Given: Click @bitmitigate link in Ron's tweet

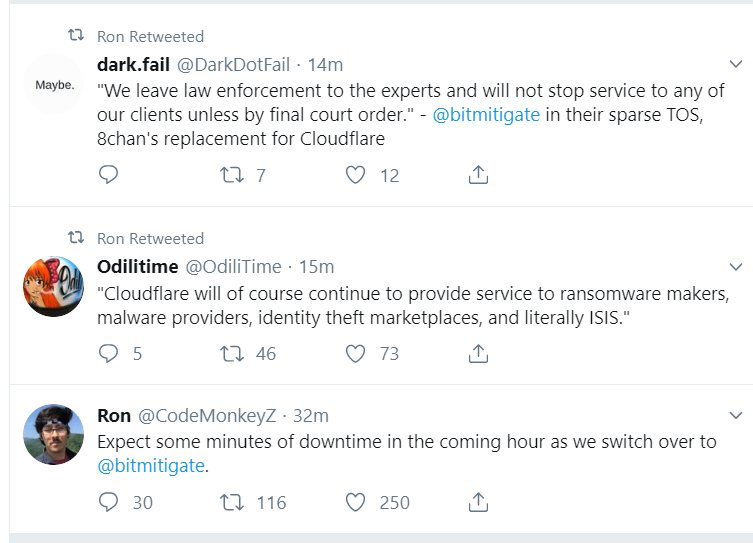Looking at the screenshot, I should point(150,465).
